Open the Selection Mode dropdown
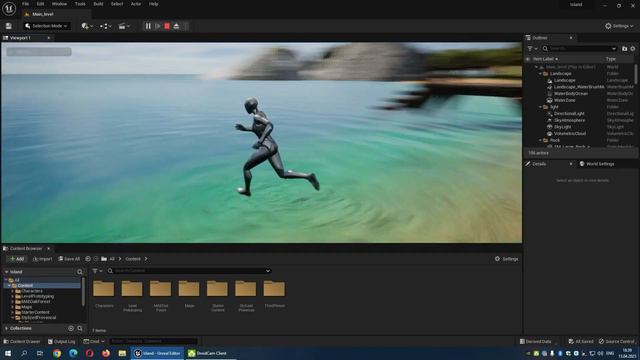 pos(46,26)
